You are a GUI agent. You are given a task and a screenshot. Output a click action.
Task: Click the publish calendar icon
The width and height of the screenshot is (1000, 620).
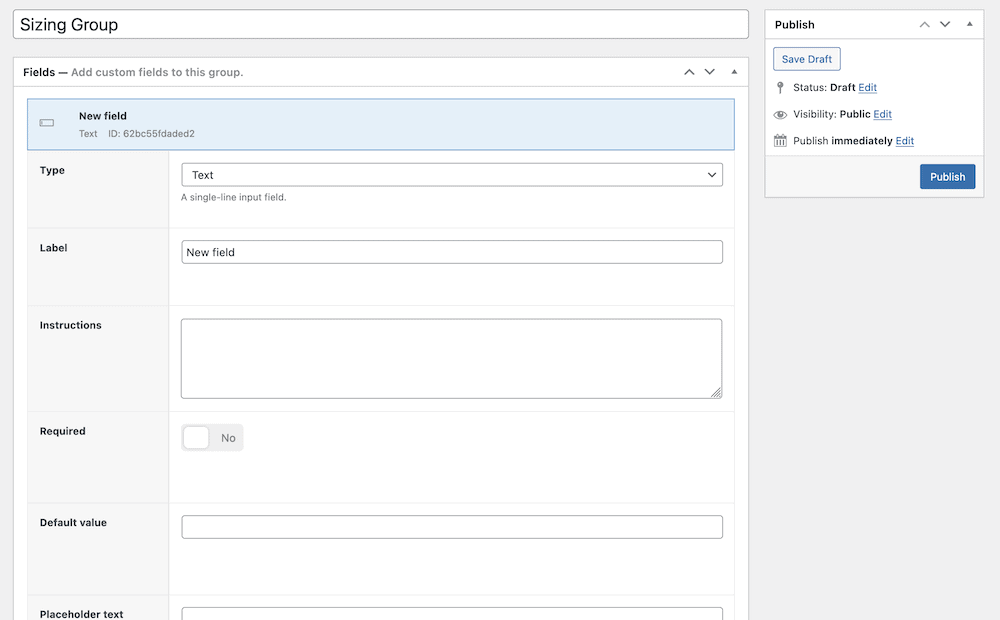pos(780,140)
